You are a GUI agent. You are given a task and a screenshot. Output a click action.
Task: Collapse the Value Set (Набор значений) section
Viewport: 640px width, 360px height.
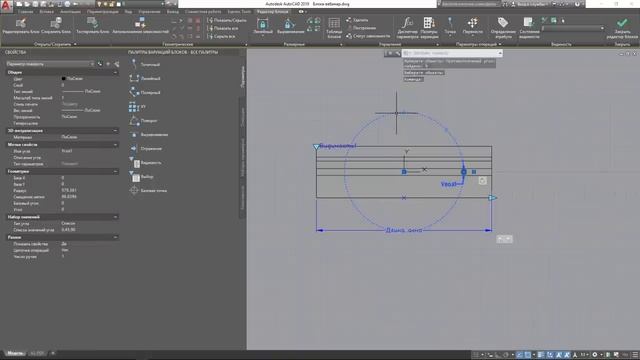point(115,217)
